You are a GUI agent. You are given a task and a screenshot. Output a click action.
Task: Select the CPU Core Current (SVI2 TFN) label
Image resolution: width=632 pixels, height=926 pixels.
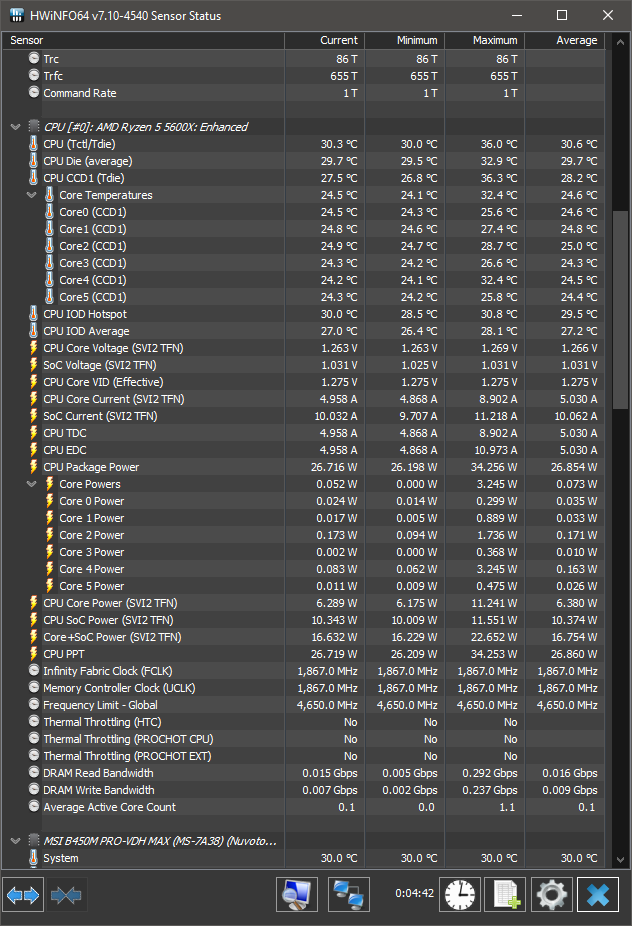(x=114, y=399)
